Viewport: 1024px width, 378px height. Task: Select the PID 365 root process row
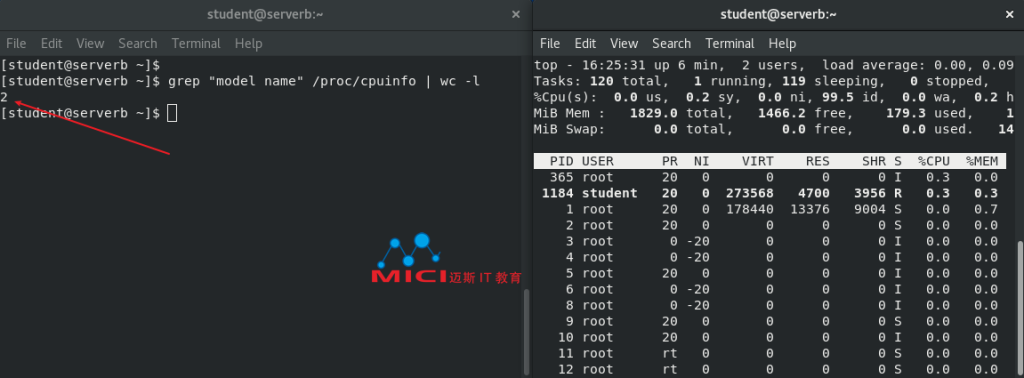point(770,177)
